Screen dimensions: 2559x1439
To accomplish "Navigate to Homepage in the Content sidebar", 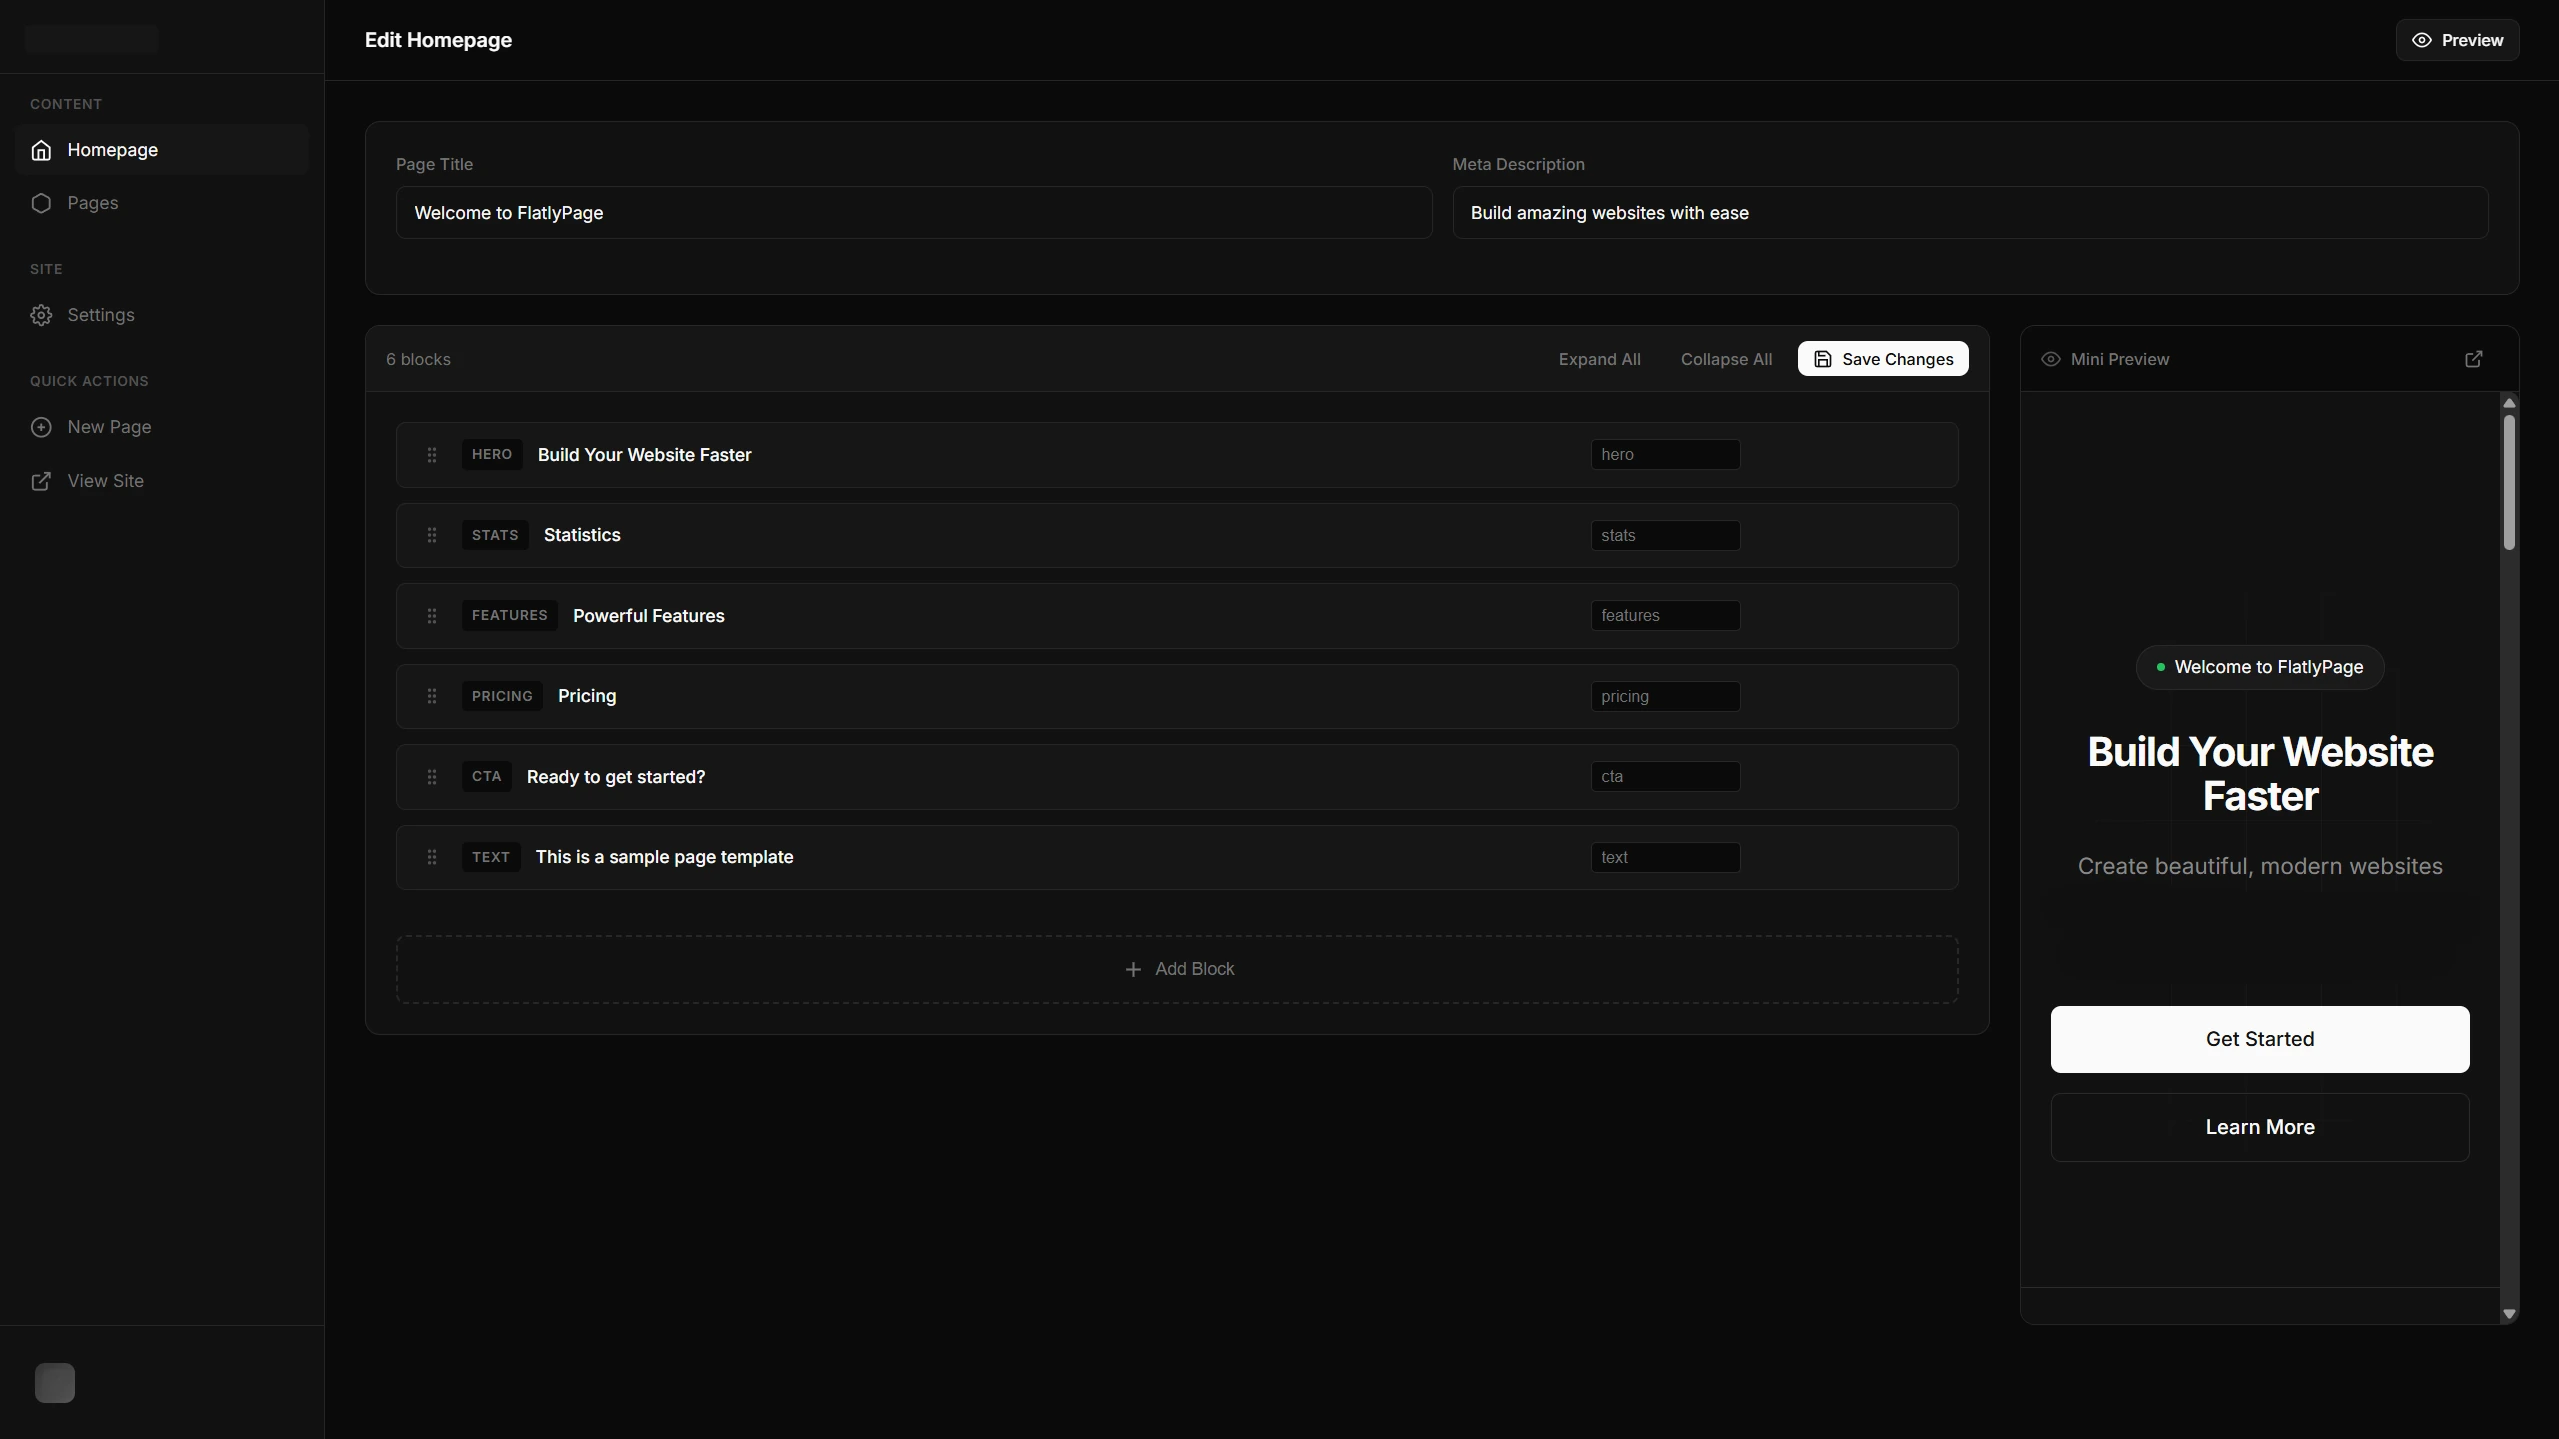I will point(112,150).
